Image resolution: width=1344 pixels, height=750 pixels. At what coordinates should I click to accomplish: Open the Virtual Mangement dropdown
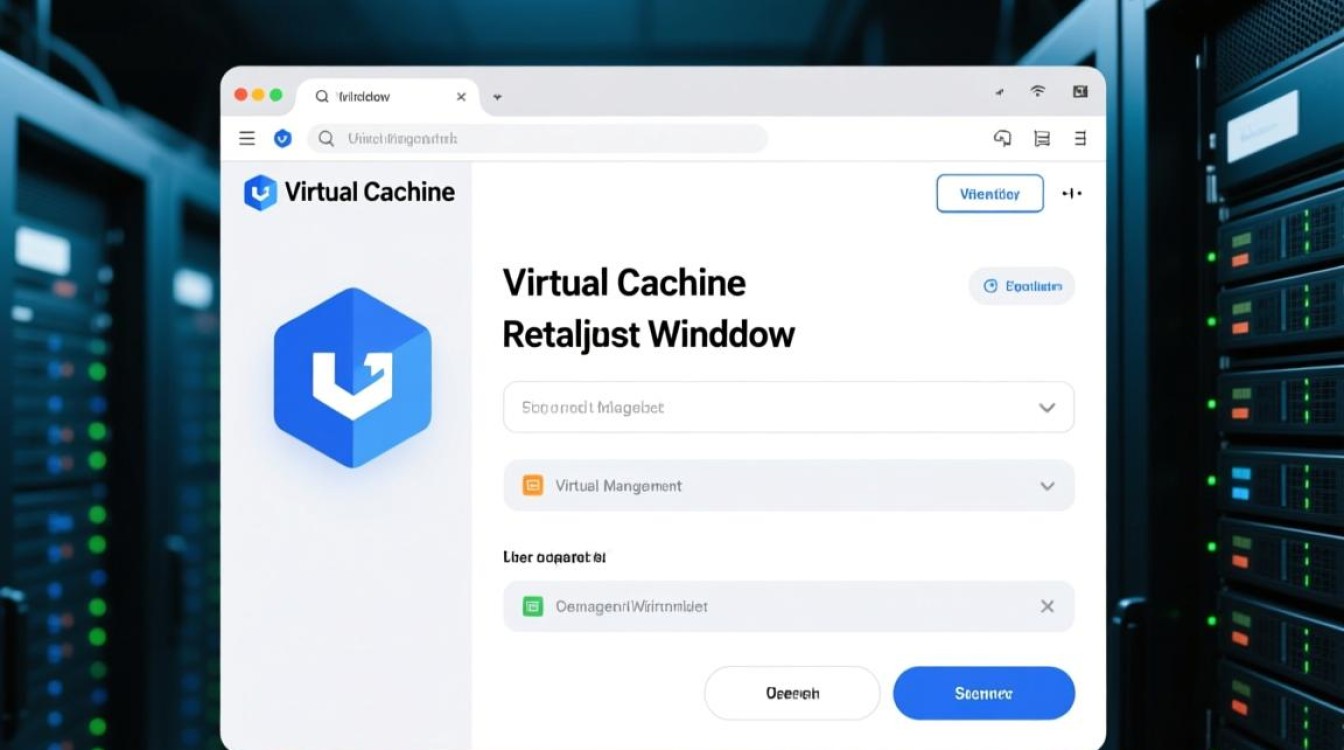[1047, 486]
